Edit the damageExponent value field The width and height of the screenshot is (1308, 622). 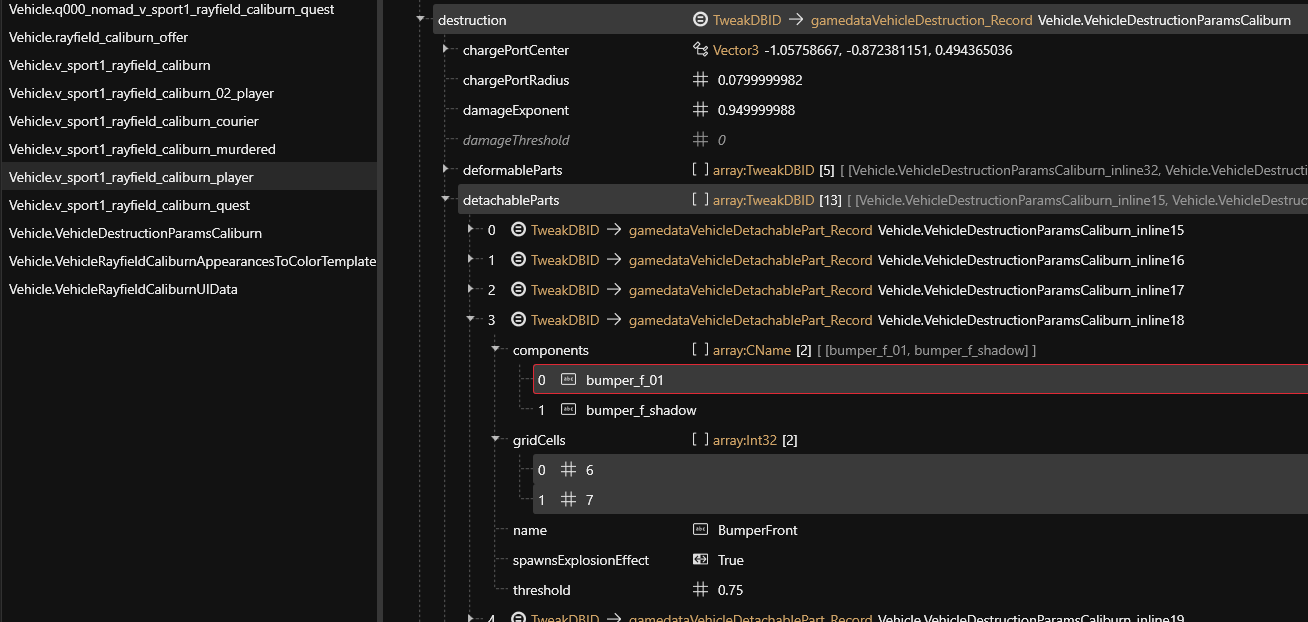756,110
